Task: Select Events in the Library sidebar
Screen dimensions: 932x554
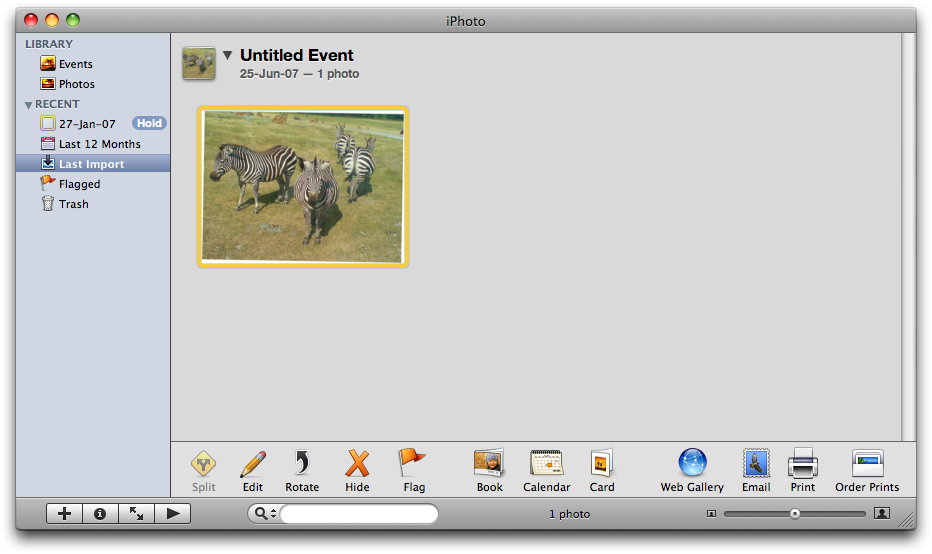Action: click(x=75, y=64)
